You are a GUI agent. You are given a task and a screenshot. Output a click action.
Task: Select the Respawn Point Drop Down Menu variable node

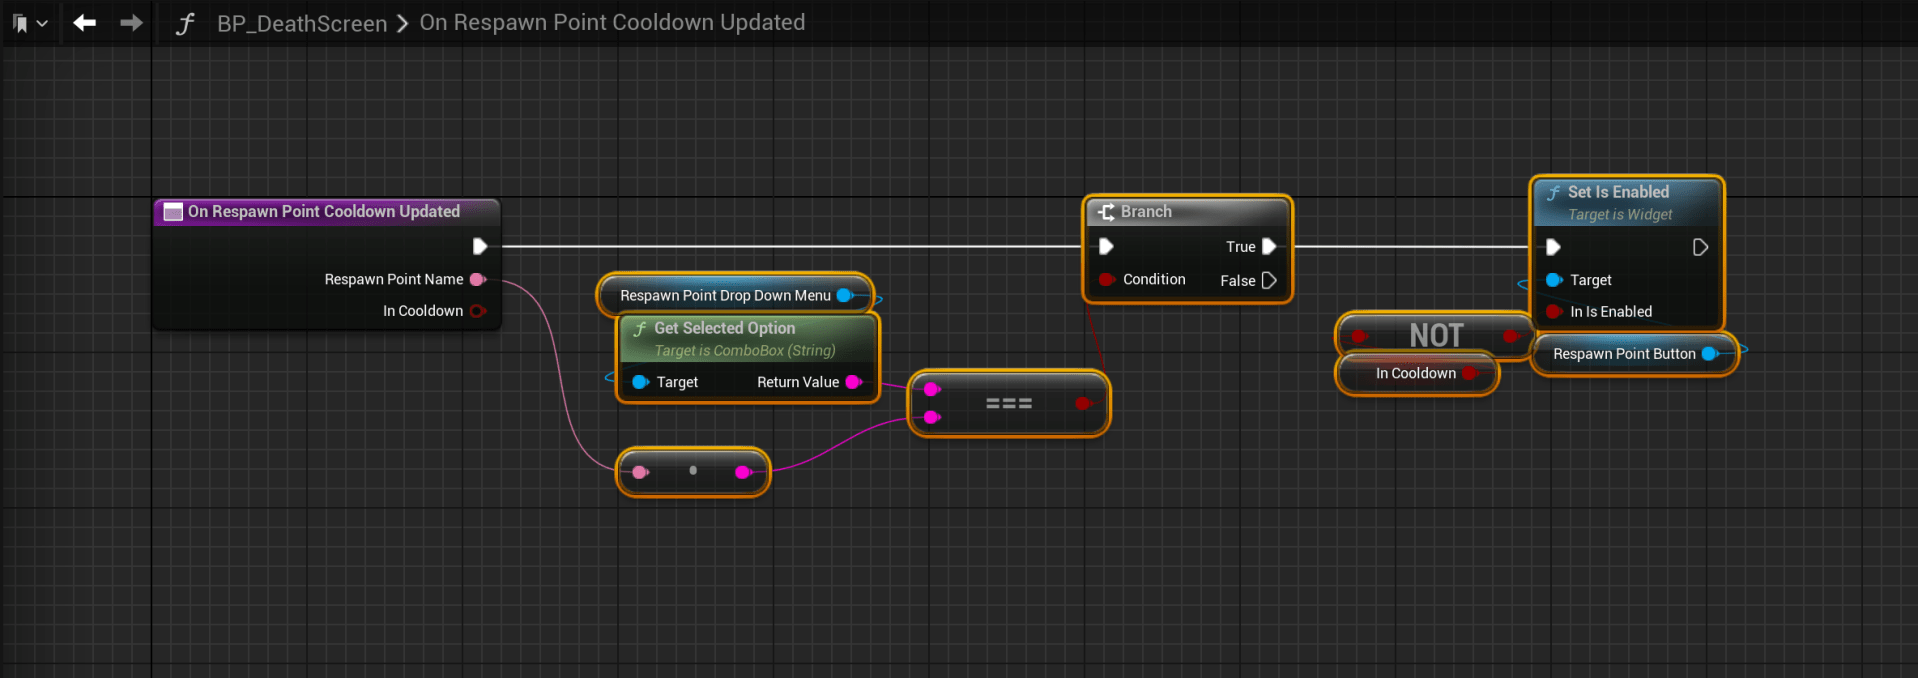pos(735,295)
